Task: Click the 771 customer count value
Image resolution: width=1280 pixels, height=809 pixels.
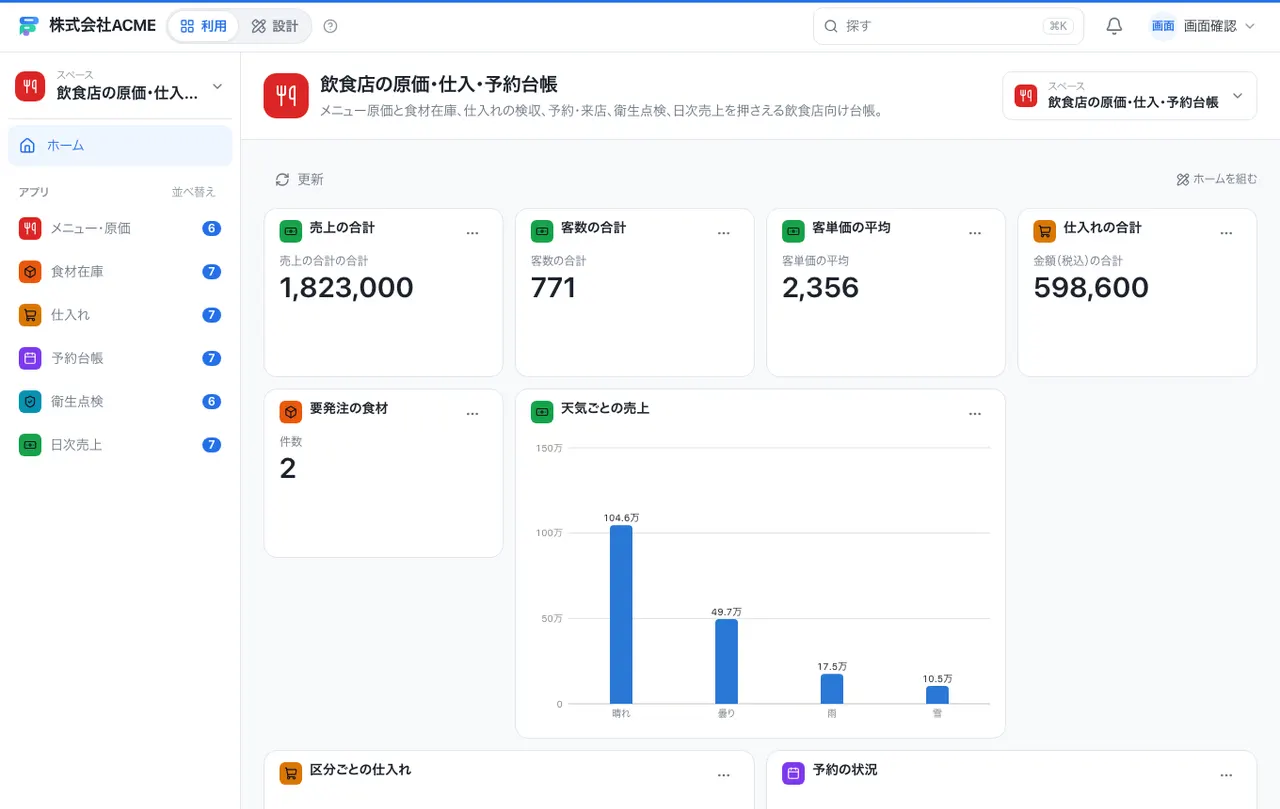Action: click(x=553, y=288)
